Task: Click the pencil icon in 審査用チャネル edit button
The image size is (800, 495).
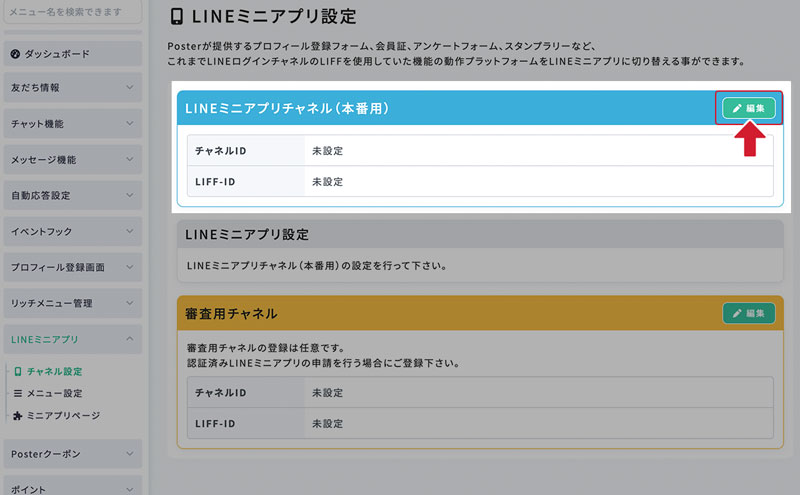Action: pos(737,313)
